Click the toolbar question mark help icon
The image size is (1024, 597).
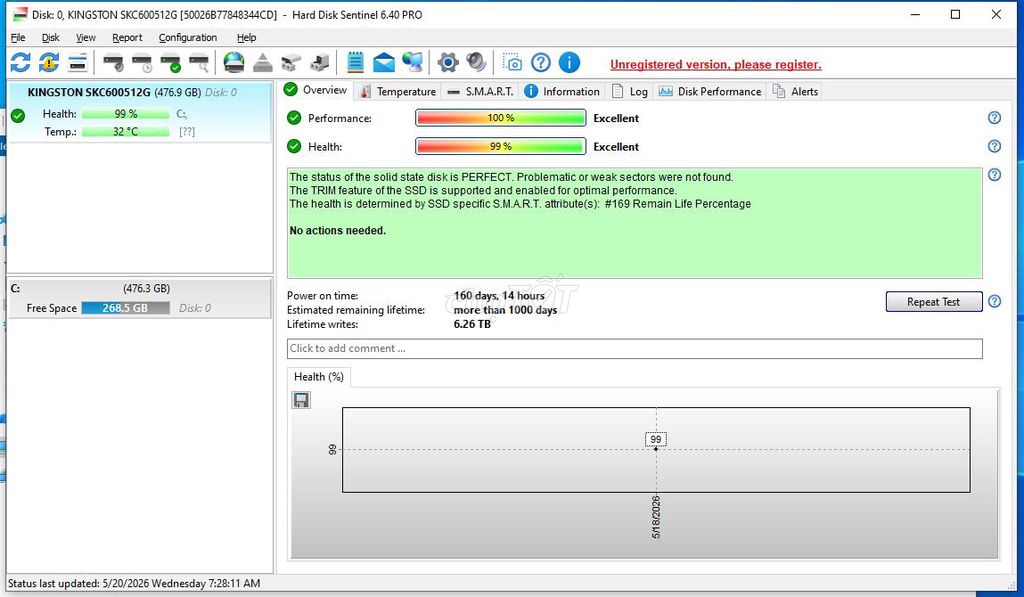point(541,63)
